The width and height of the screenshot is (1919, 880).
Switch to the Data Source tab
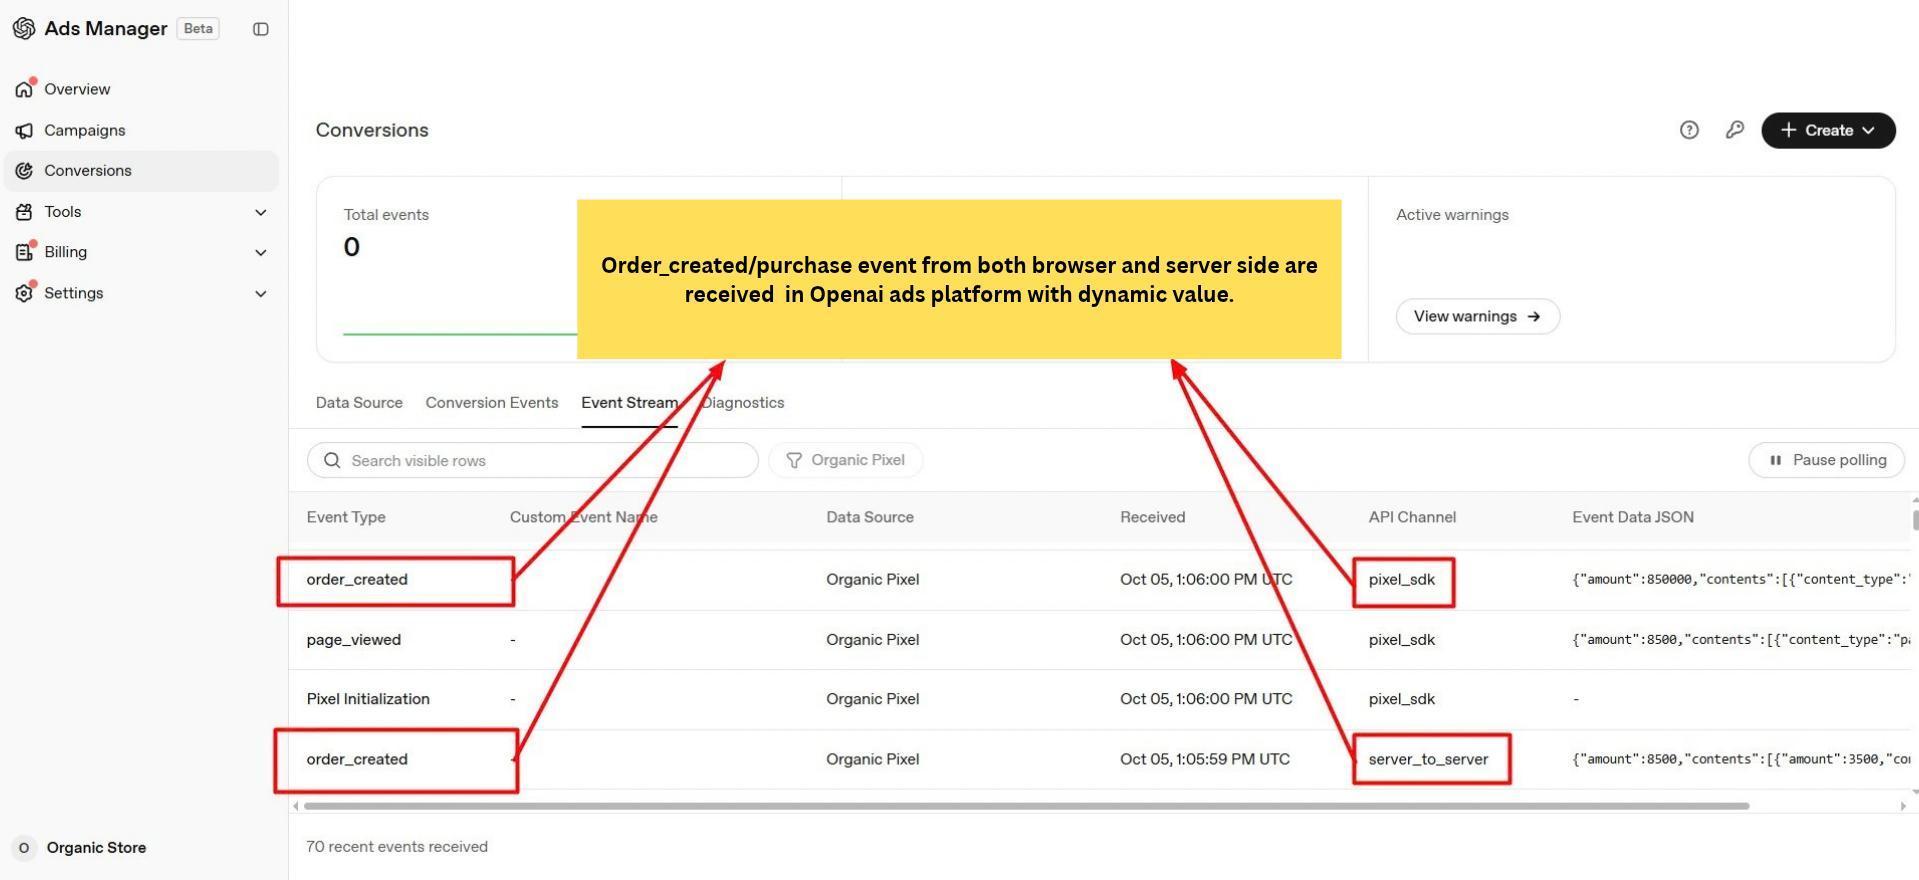pyautogui.click(x=359, y=403)
